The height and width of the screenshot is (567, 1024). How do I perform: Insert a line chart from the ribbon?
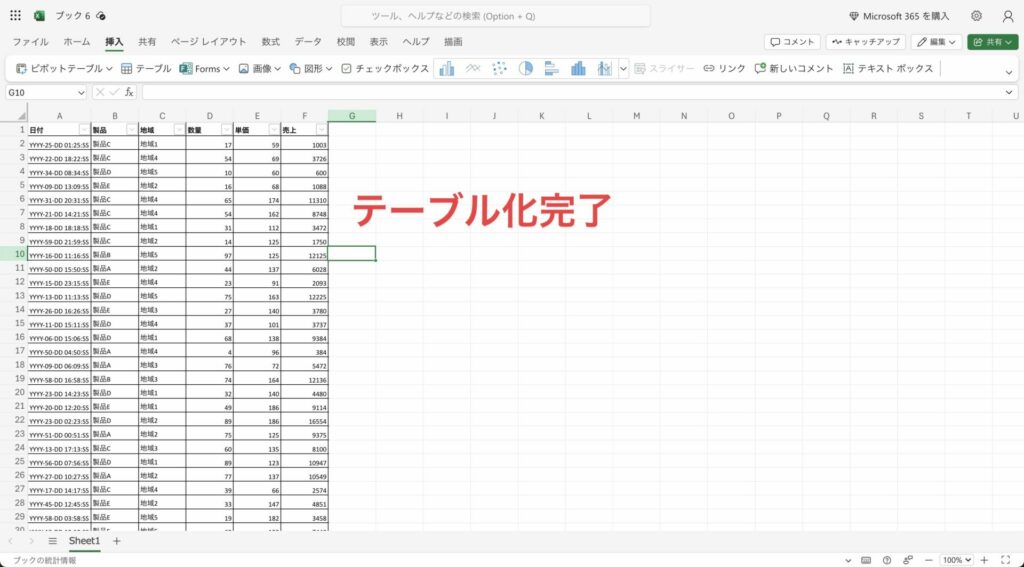tap(473, 69)
